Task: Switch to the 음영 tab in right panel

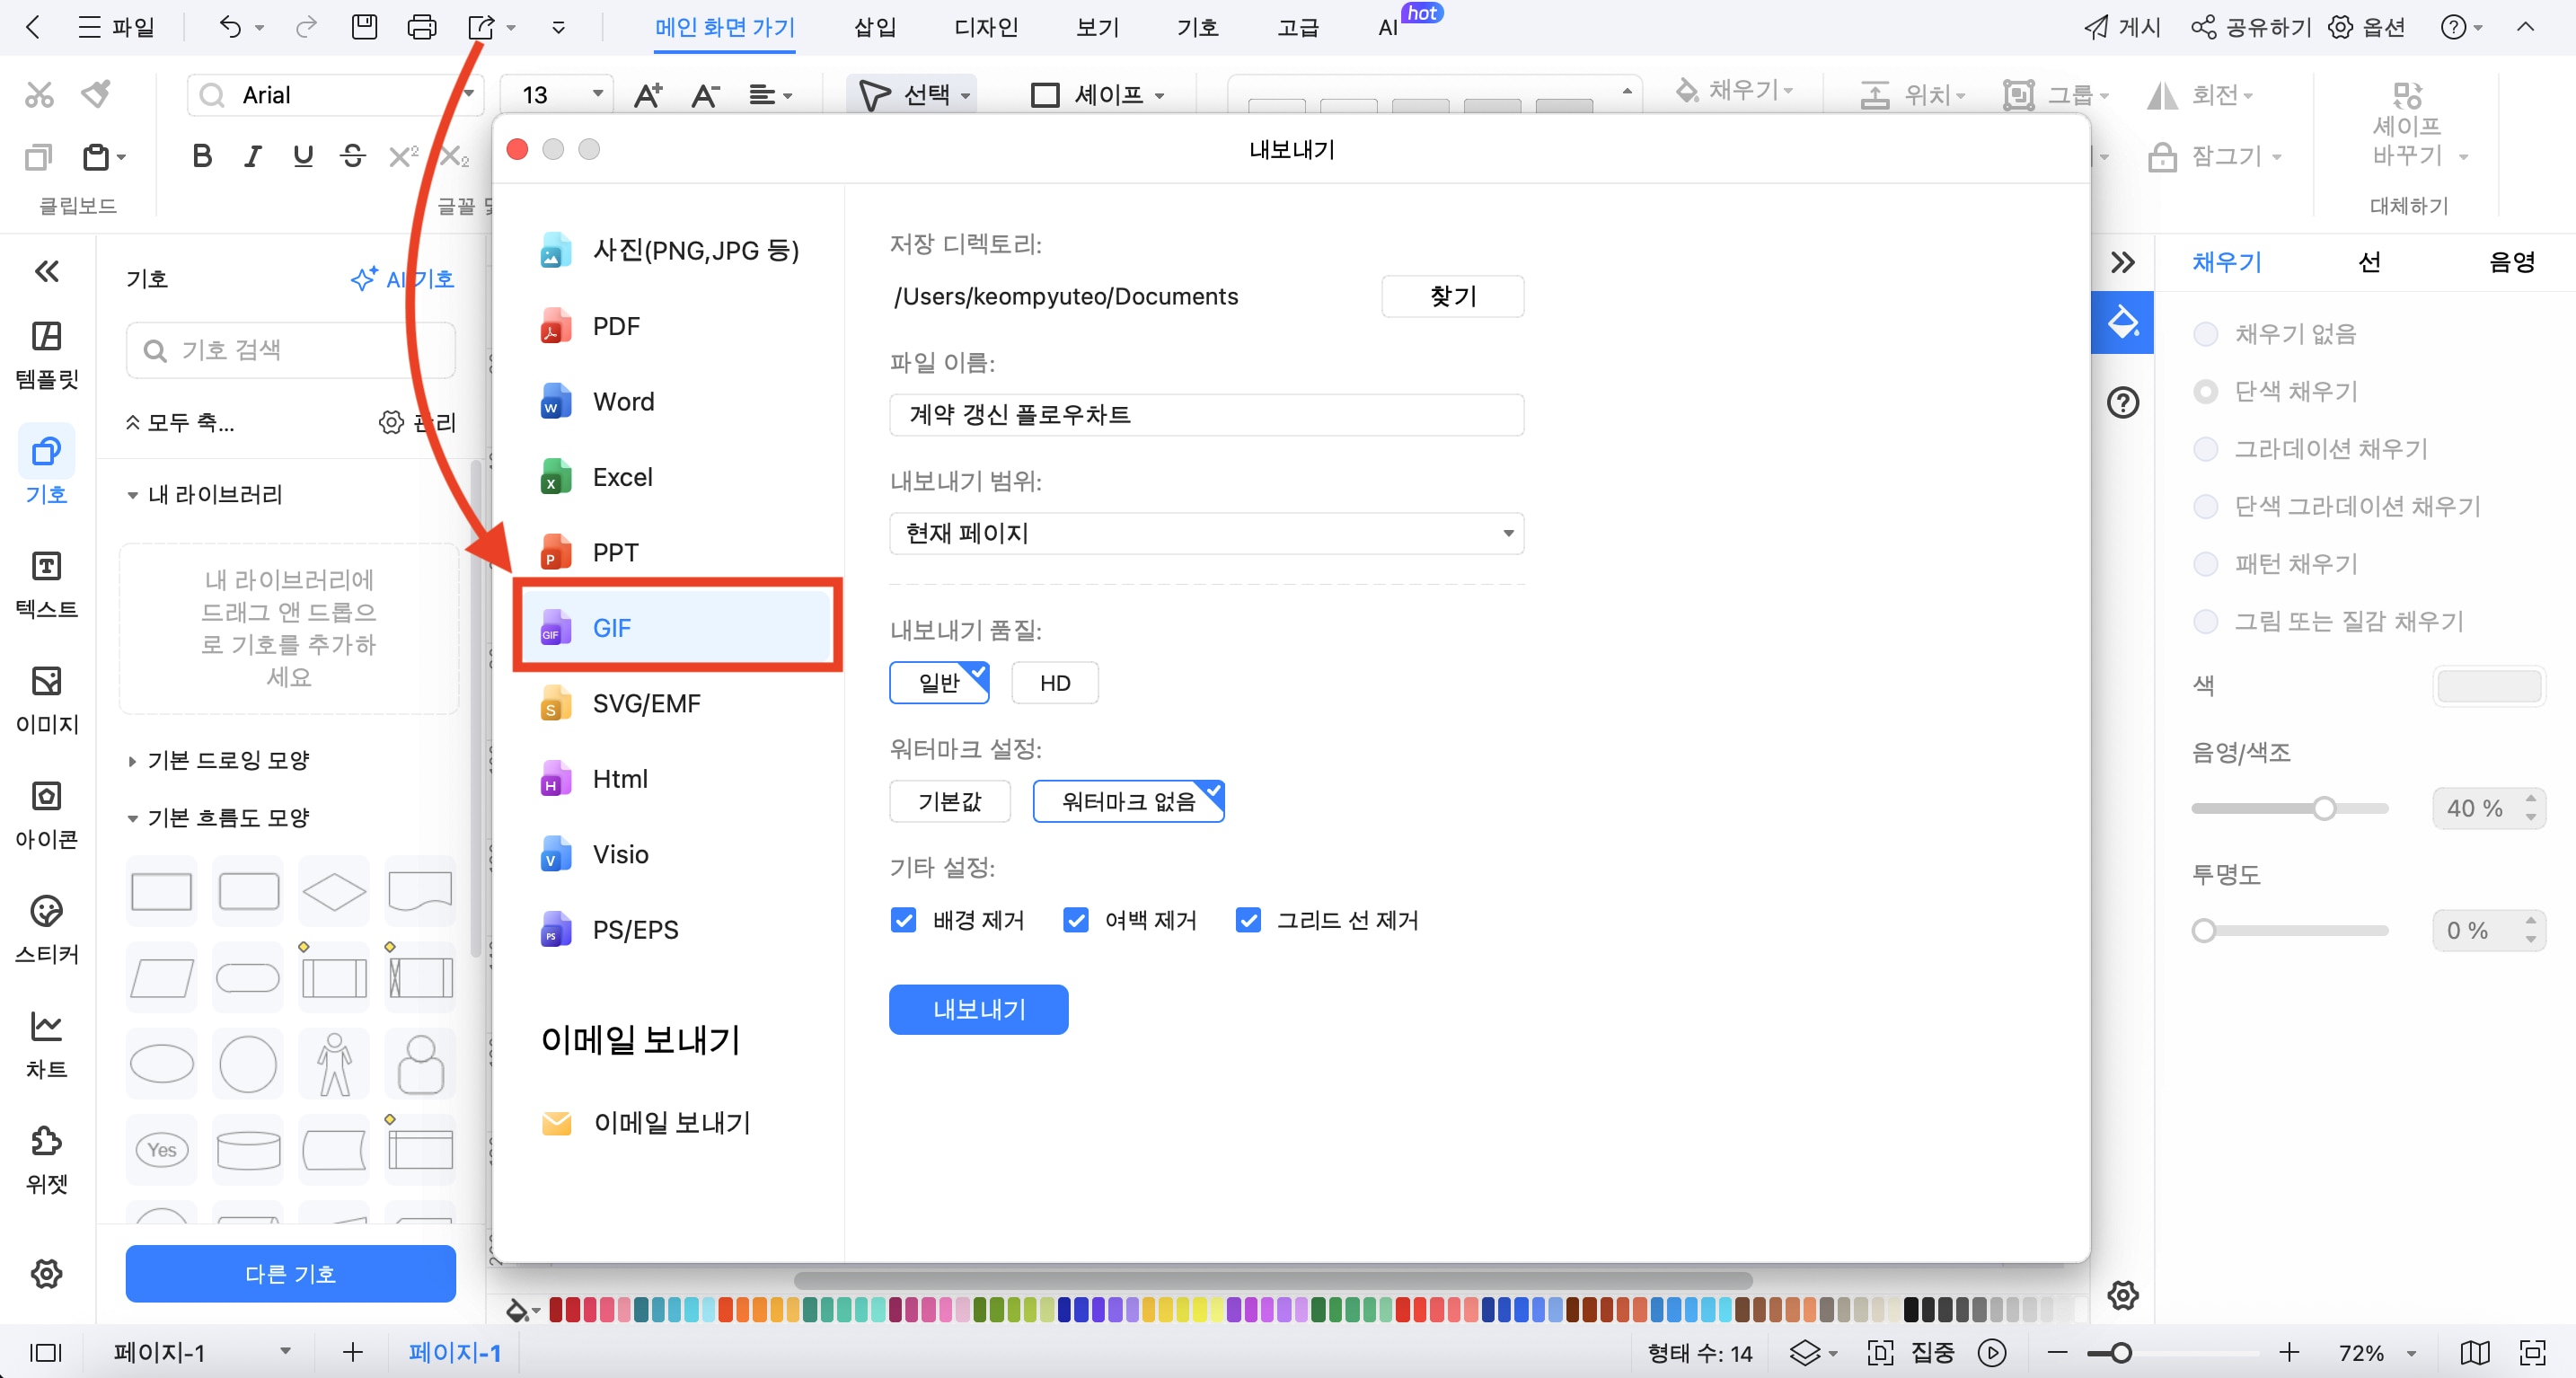Action: [2514, 261]
